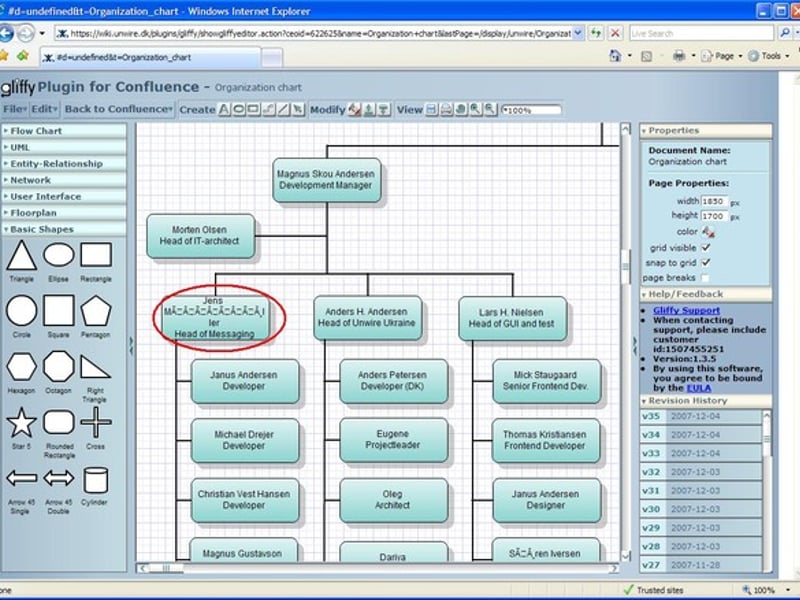Collapse the Revision History panel
This screenshot has height=600, width=800.
click(706, 401)
